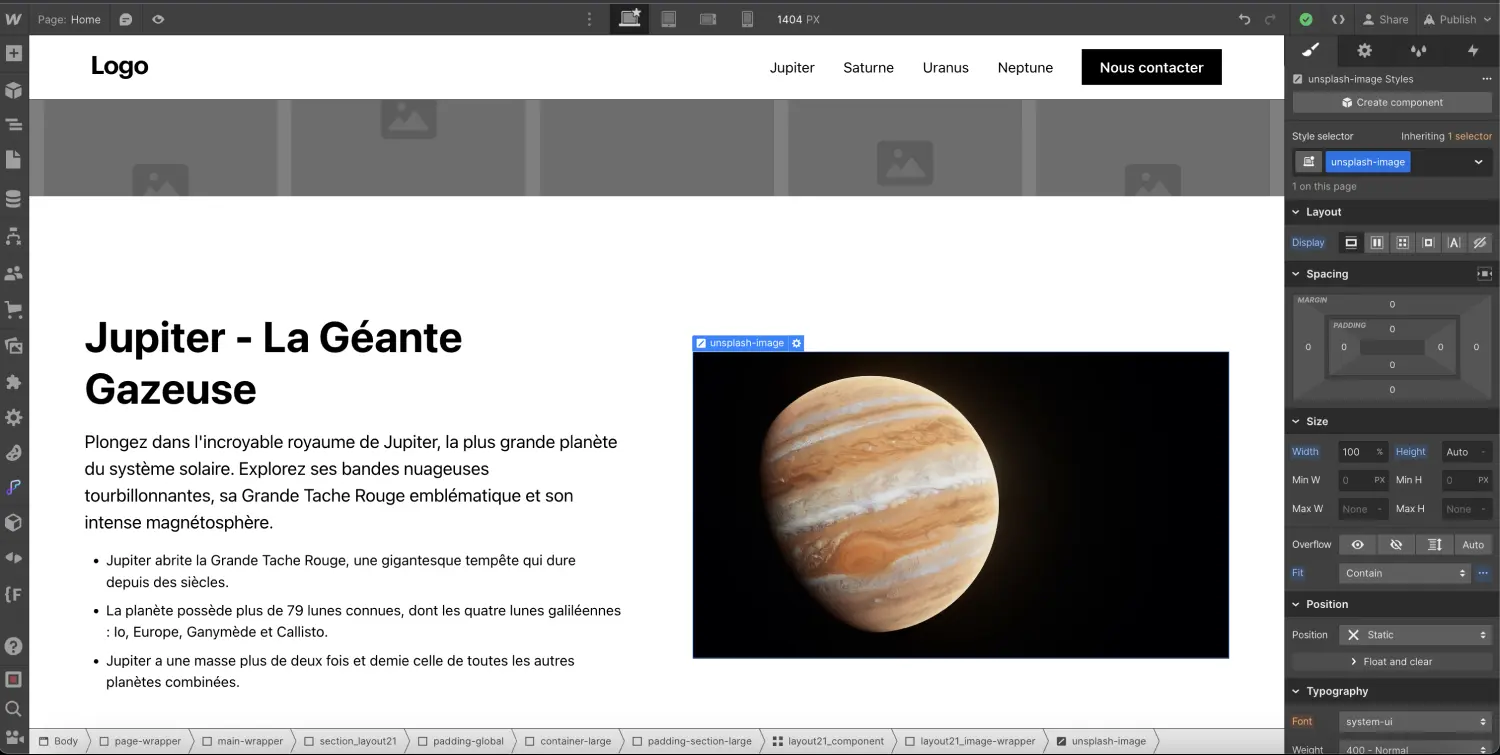Click the Create component button
1500x755 pixels.
[1392, 102]
